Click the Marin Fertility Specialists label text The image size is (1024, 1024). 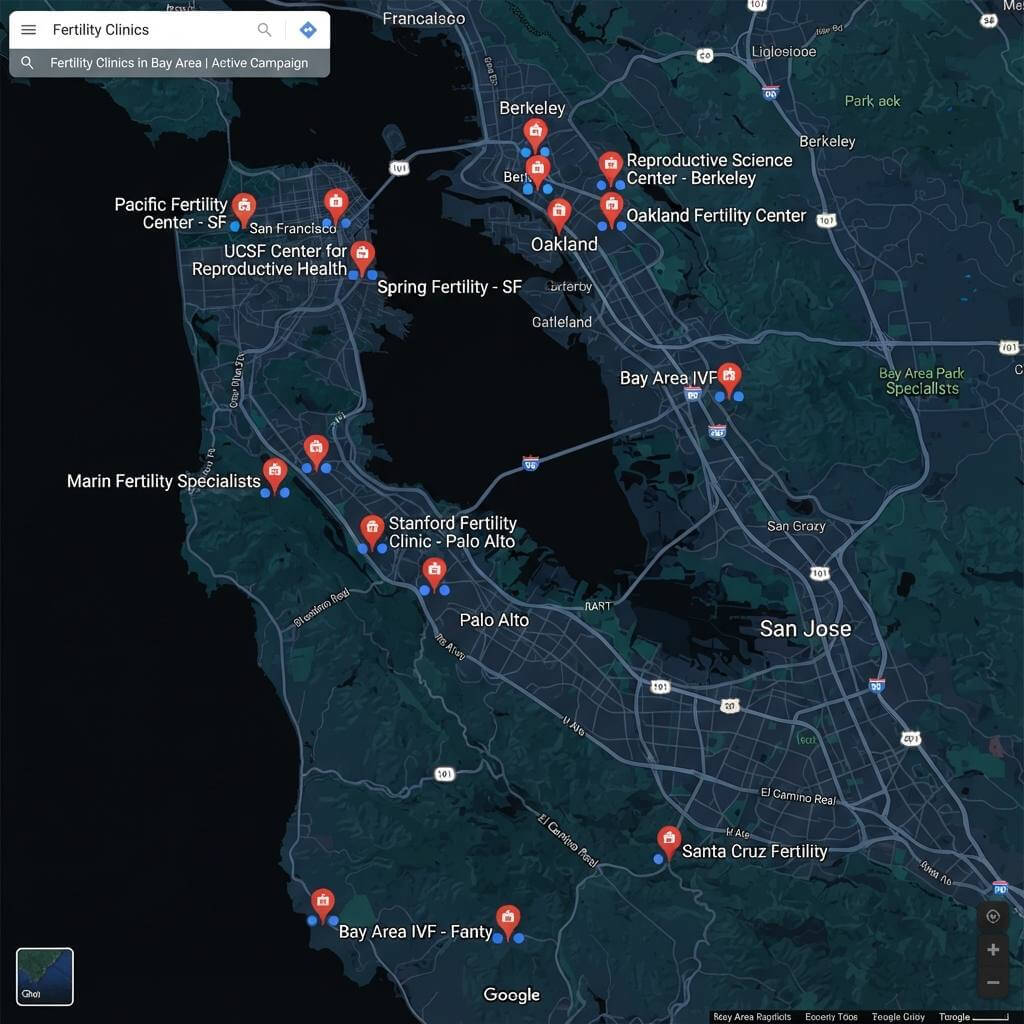coord(164,481)
